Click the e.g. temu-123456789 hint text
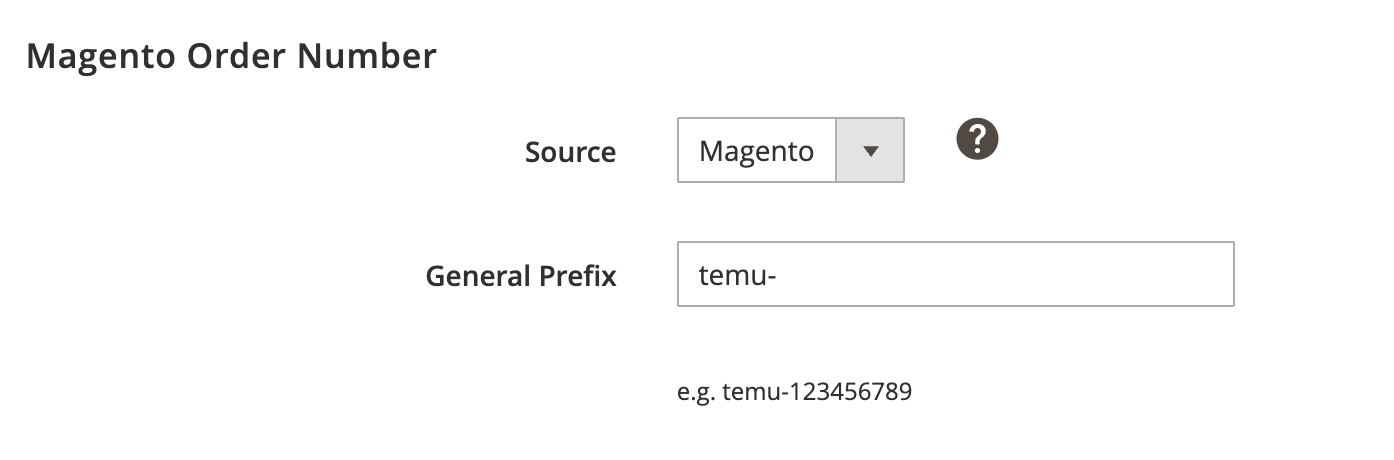 [x=794, y=391]
